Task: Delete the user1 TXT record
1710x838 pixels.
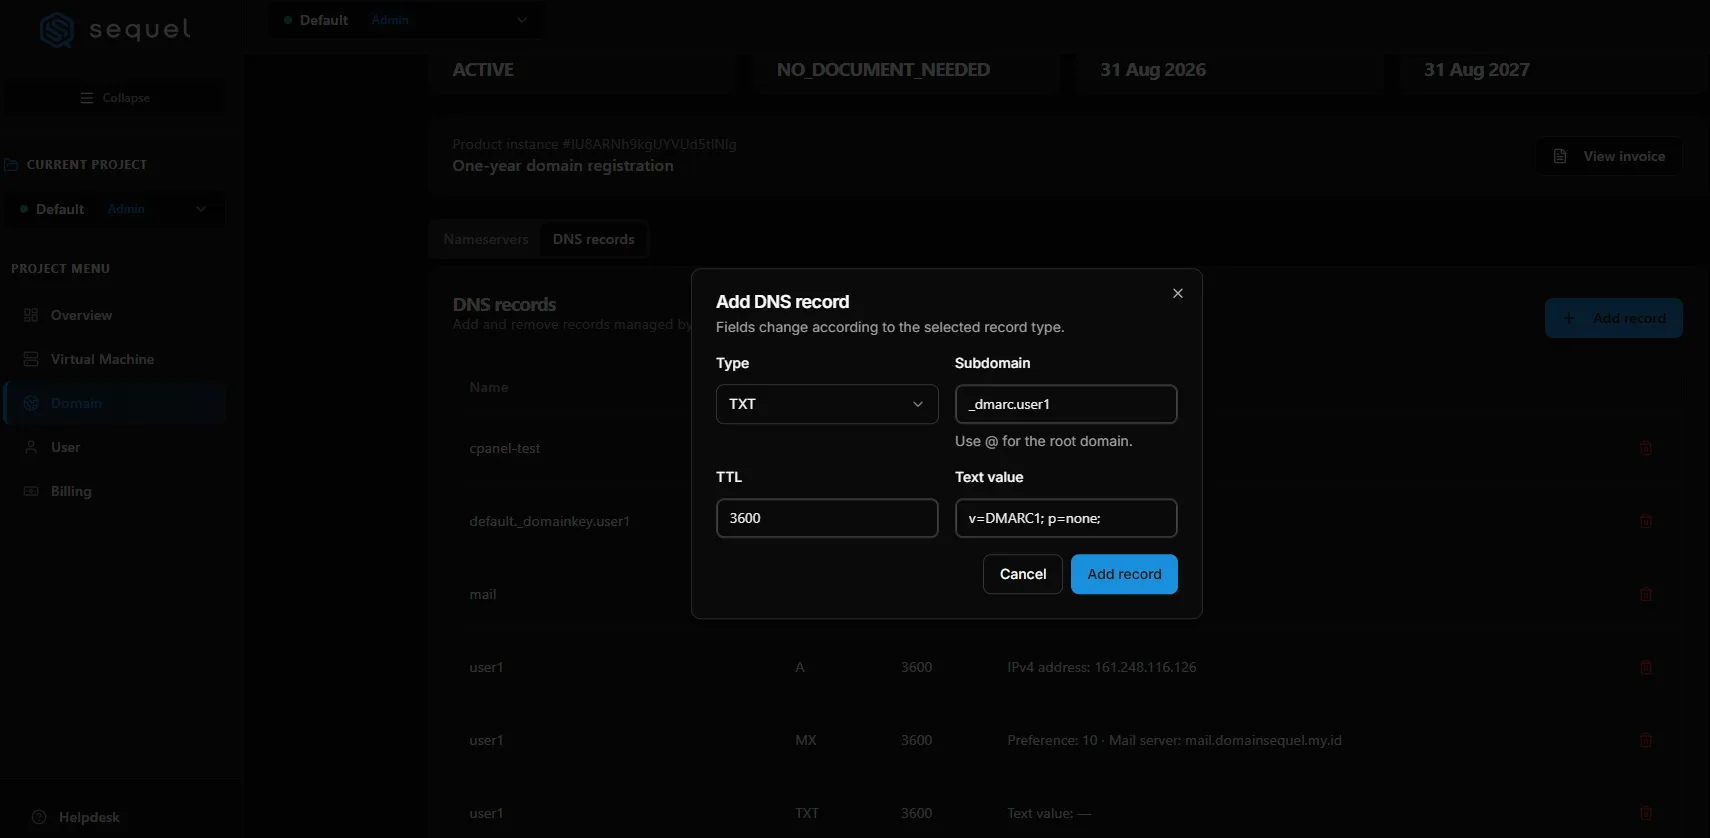Action: (1646, 813)
